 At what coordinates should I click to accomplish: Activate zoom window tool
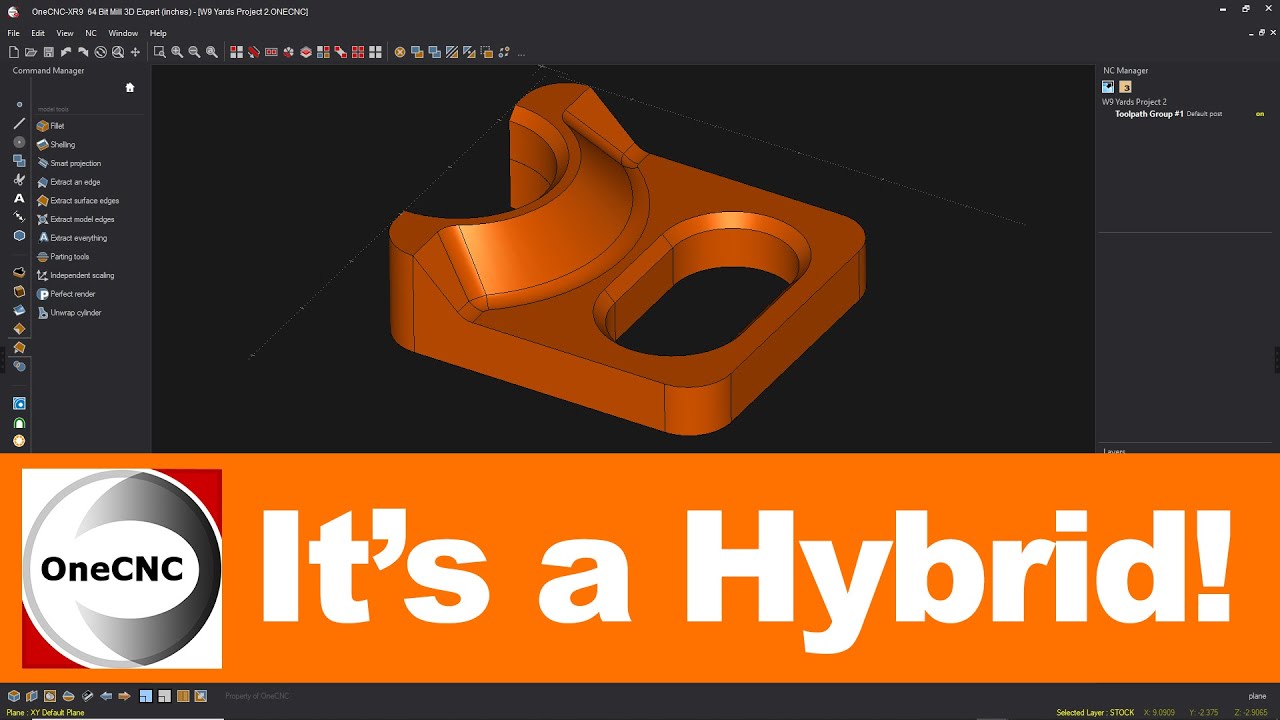click(159, 52)
